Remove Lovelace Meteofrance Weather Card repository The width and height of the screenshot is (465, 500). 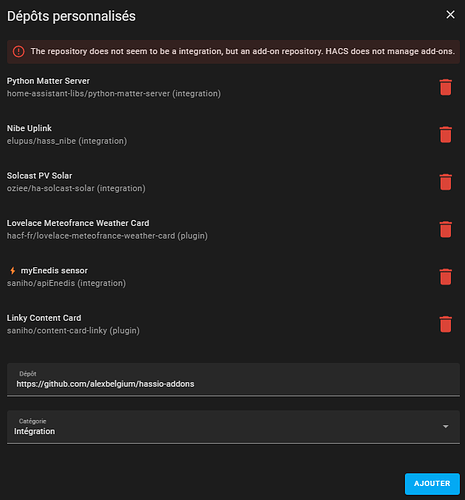point(445,229)
